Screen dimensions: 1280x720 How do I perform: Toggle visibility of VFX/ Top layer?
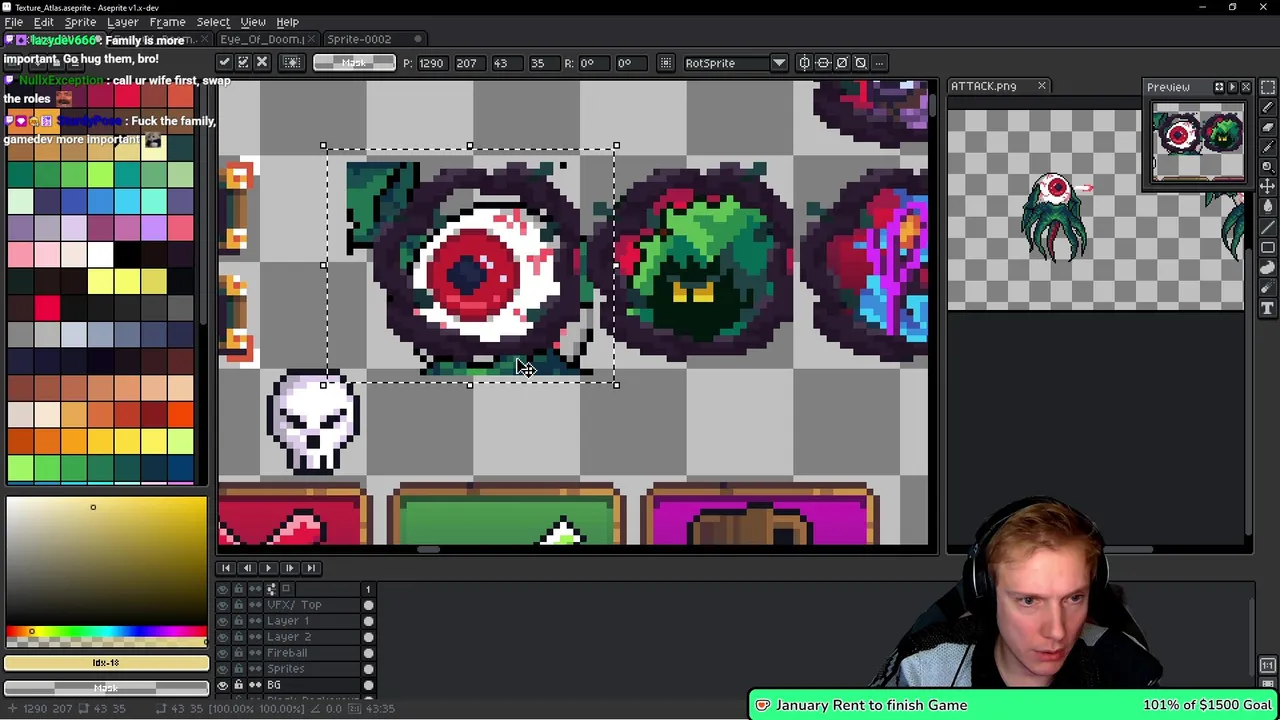tap(223, 605)
